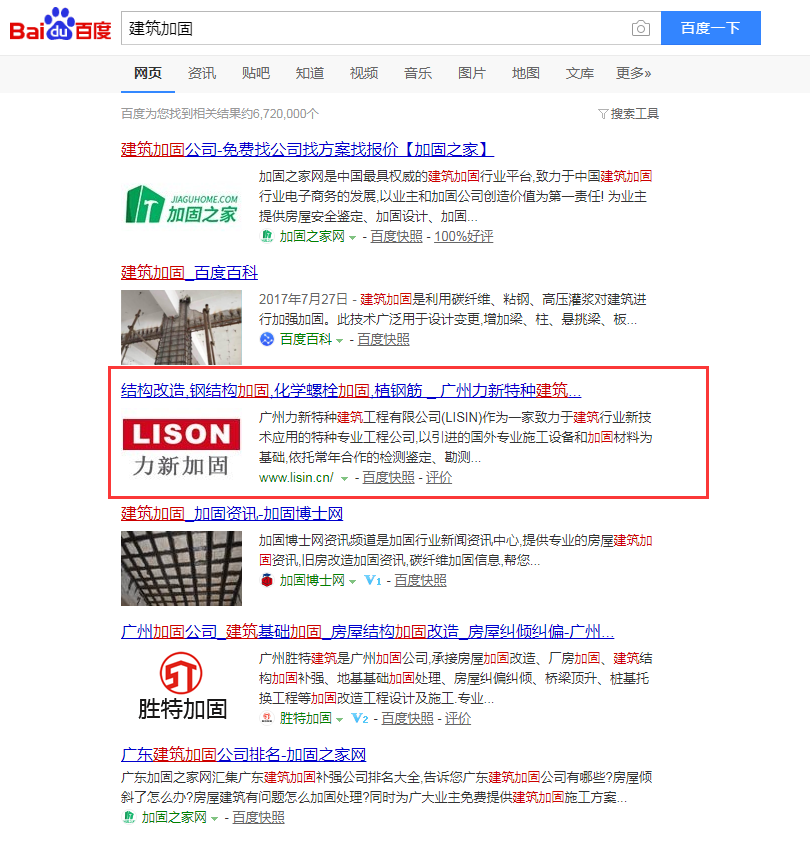810x843 pixels.
Task: Expand dropdown beside 加固之家网 in first result
Action: click(353, 237)
